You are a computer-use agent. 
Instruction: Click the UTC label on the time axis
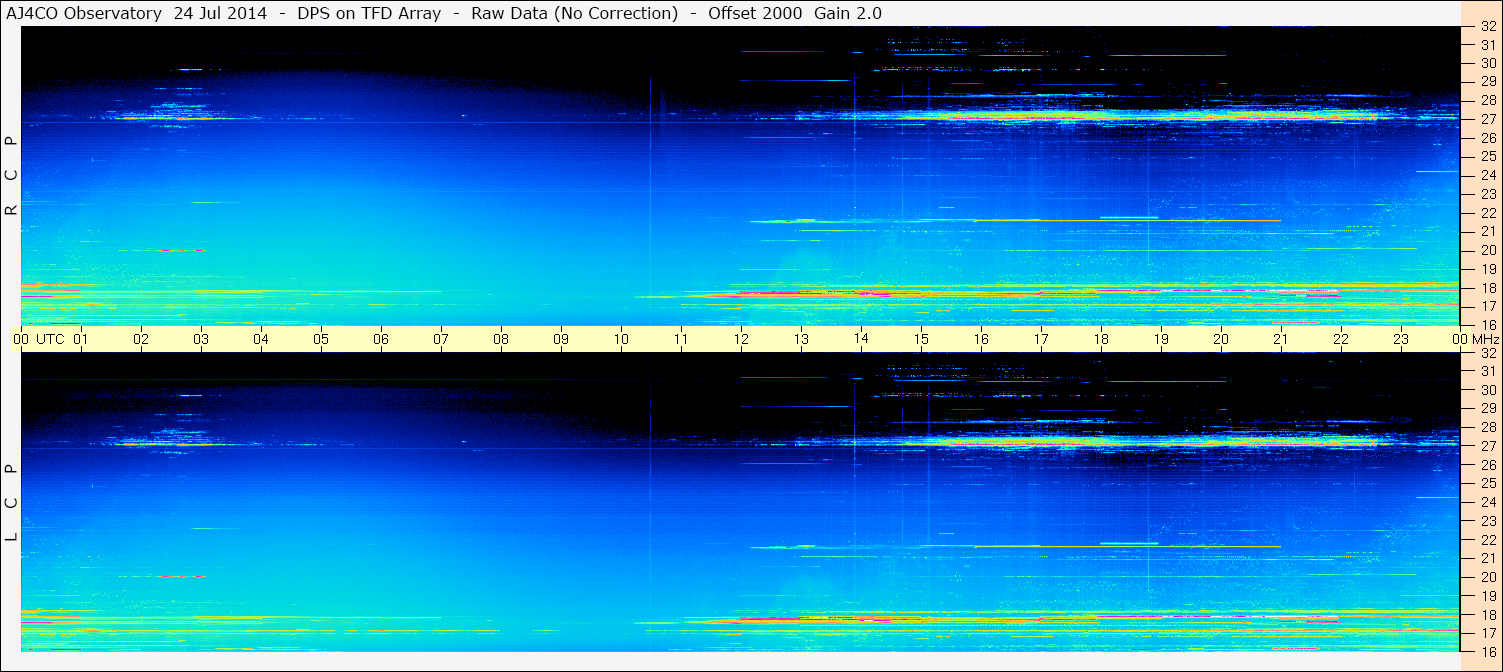[x=51, y=339]
